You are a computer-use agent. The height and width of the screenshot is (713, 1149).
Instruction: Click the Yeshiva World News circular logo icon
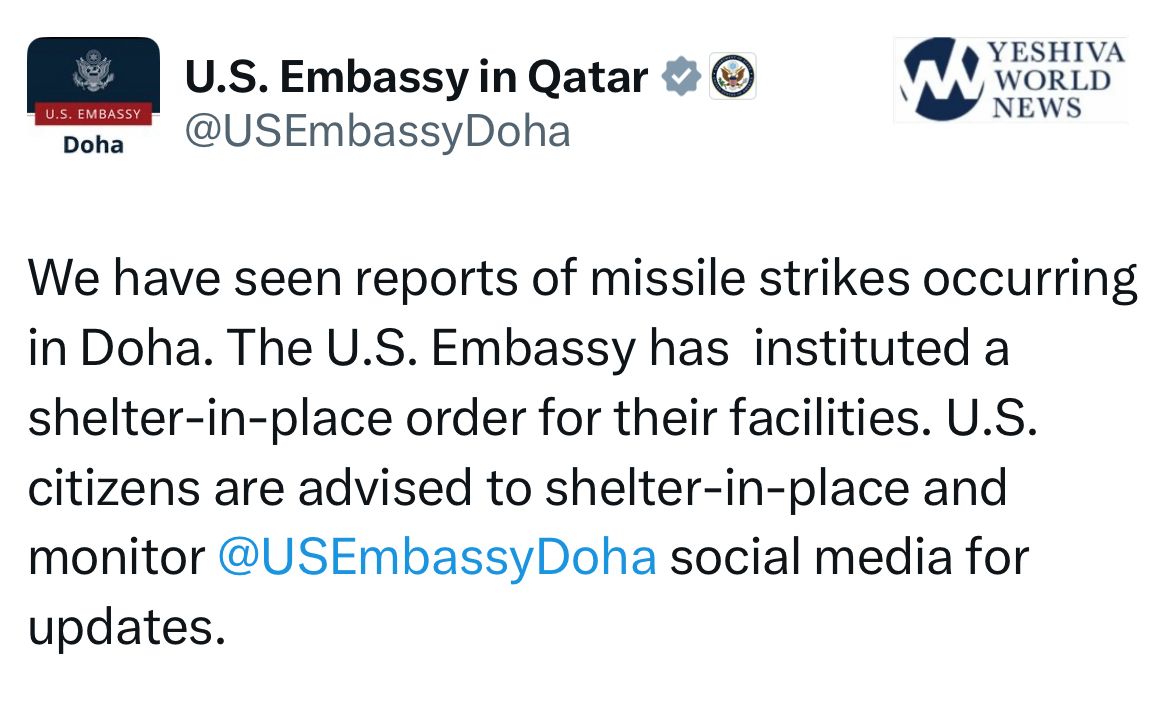pyautogui.click(x=940, y=80)
